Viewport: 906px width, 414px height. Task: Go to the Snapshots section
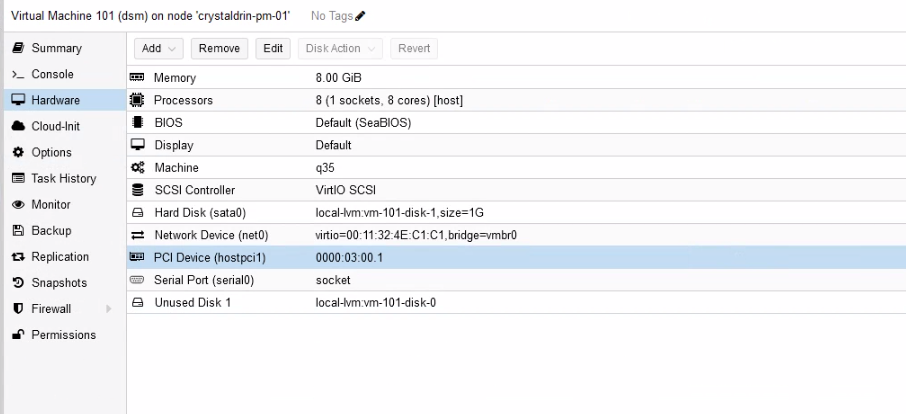[58, 283]
